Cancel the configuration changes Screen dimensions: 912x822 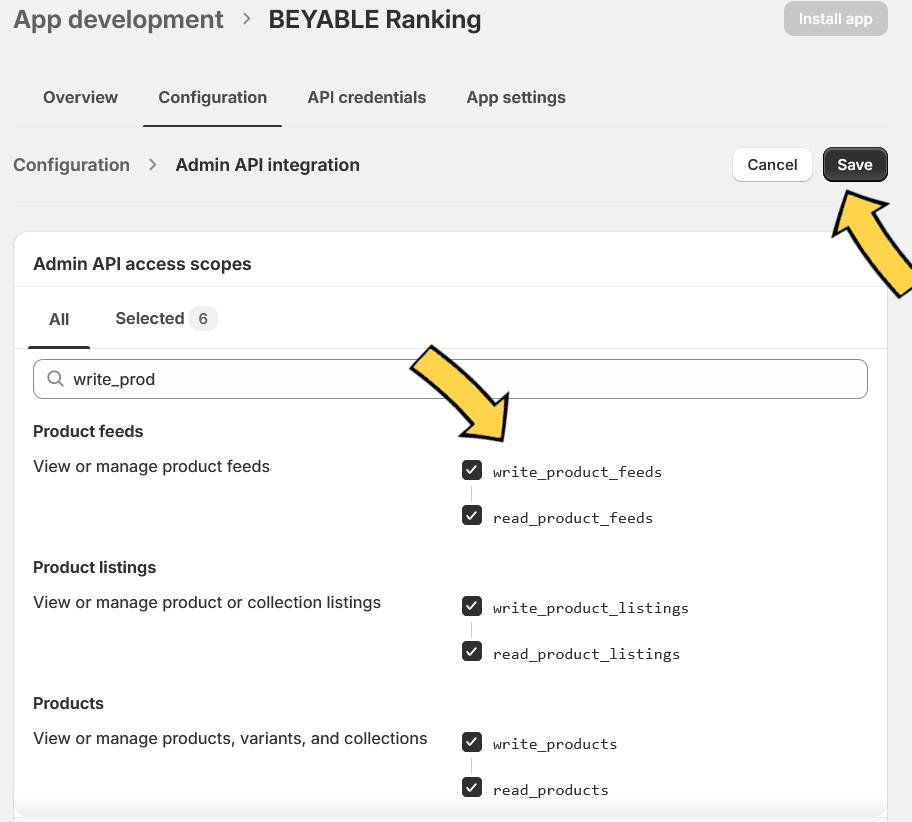772,165
